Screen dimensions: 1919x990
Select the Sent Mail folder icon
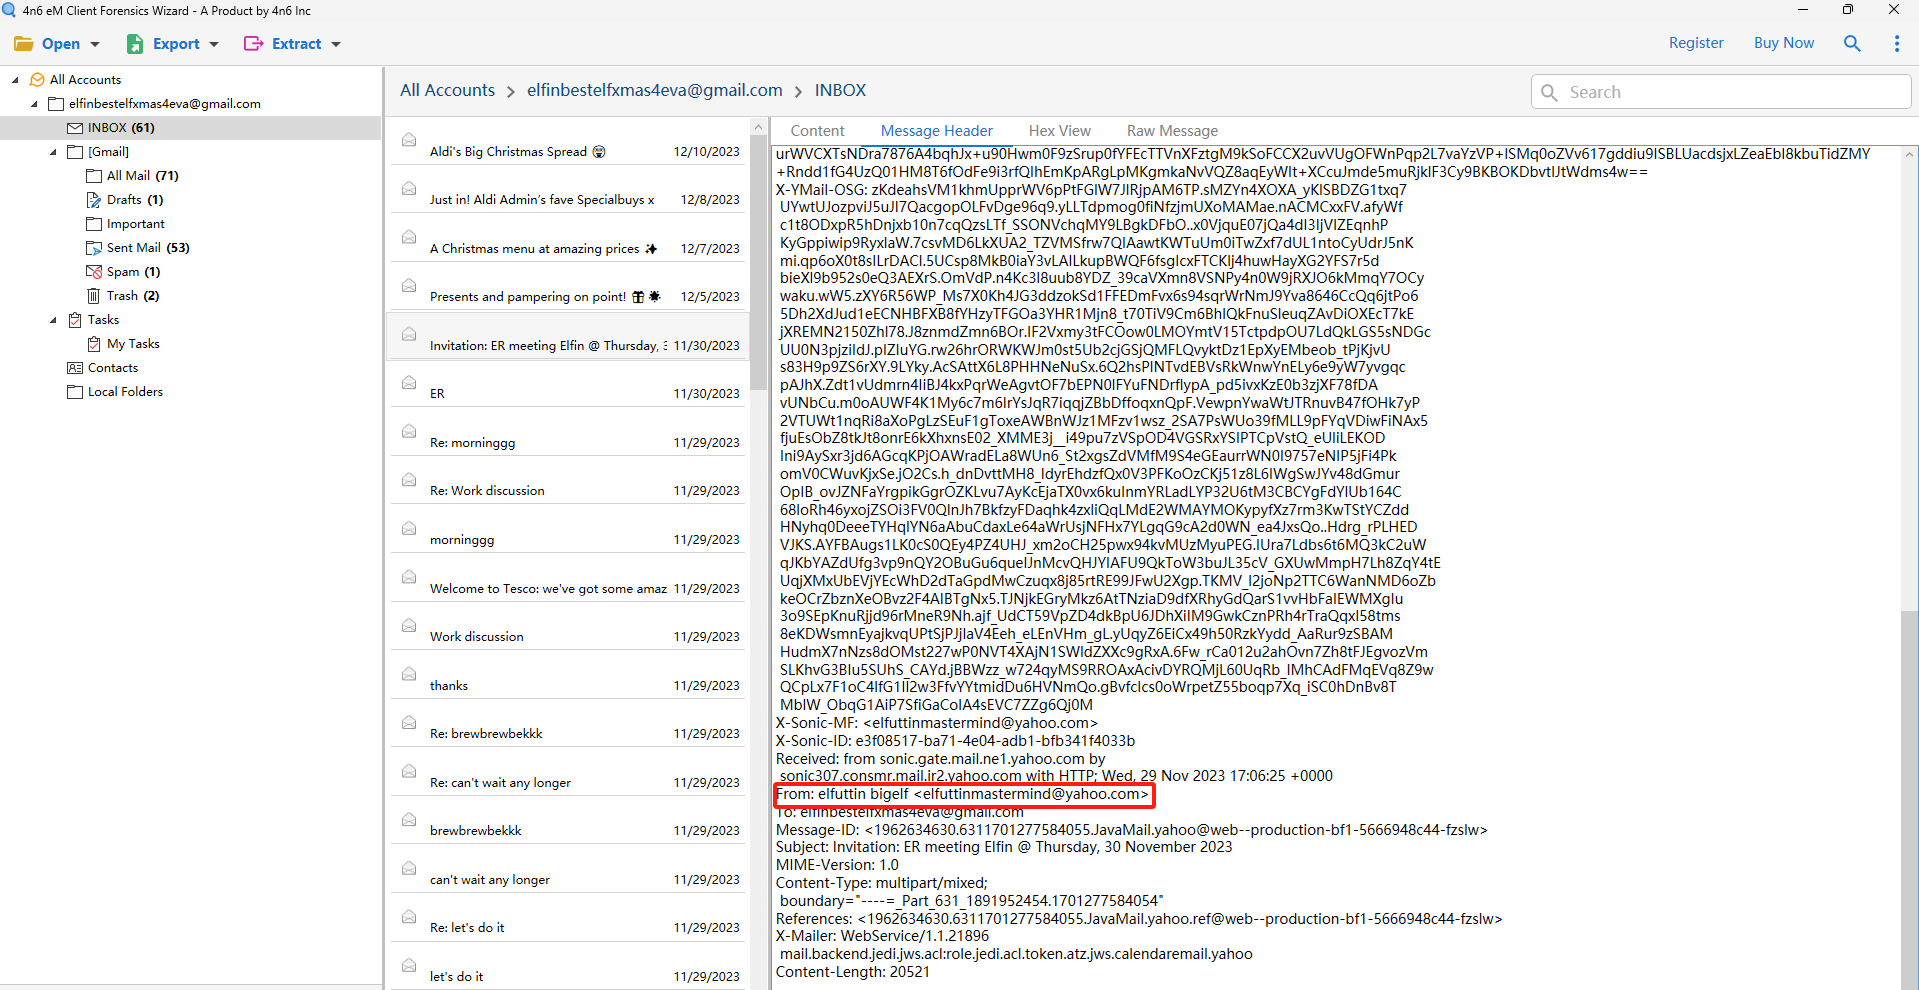click(94, 248)
